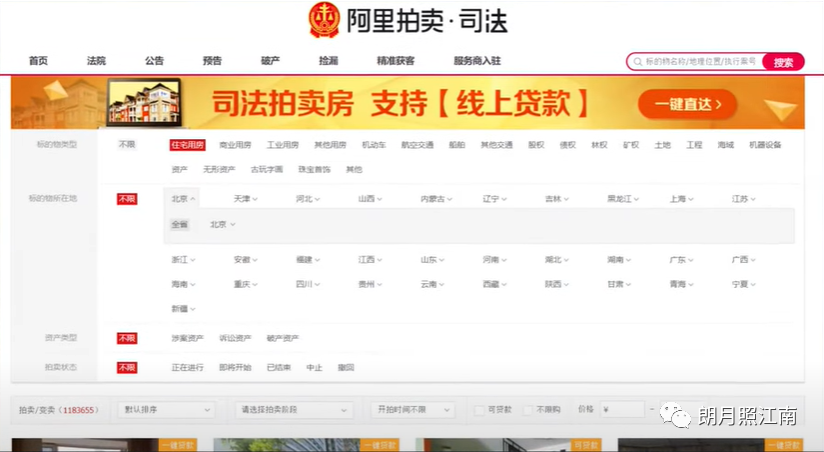Screen dimensions: 824x452
Task: Open the 请选择拍卖阶段 dropdown
Action: 294,409
